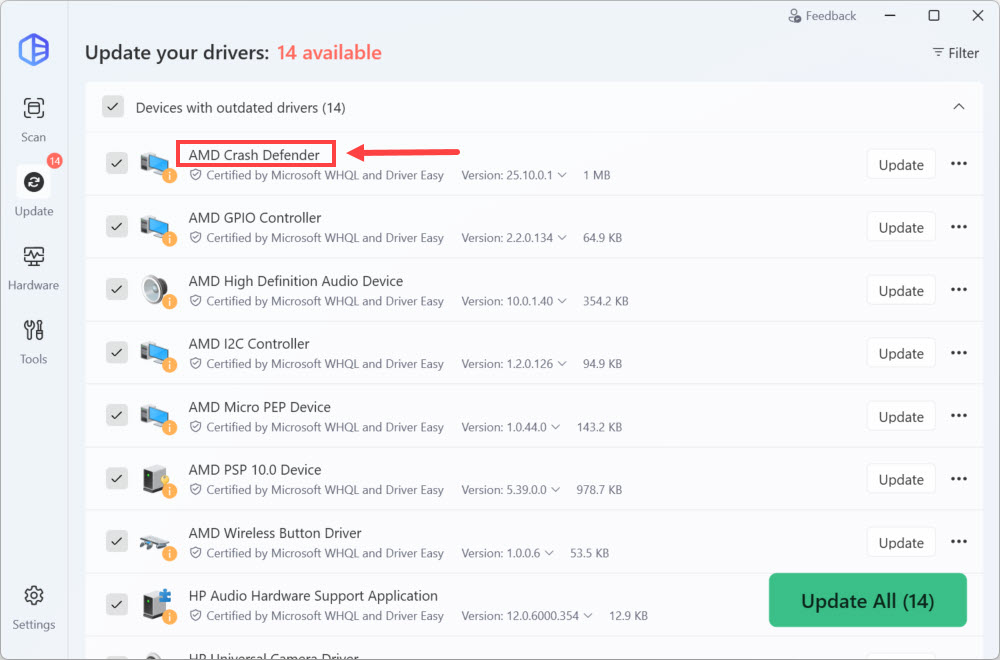Uncheck the AMD Crash Defender checkbox
The height and width of the screenshot is (660, 1000).
click(x=117, y=163)
